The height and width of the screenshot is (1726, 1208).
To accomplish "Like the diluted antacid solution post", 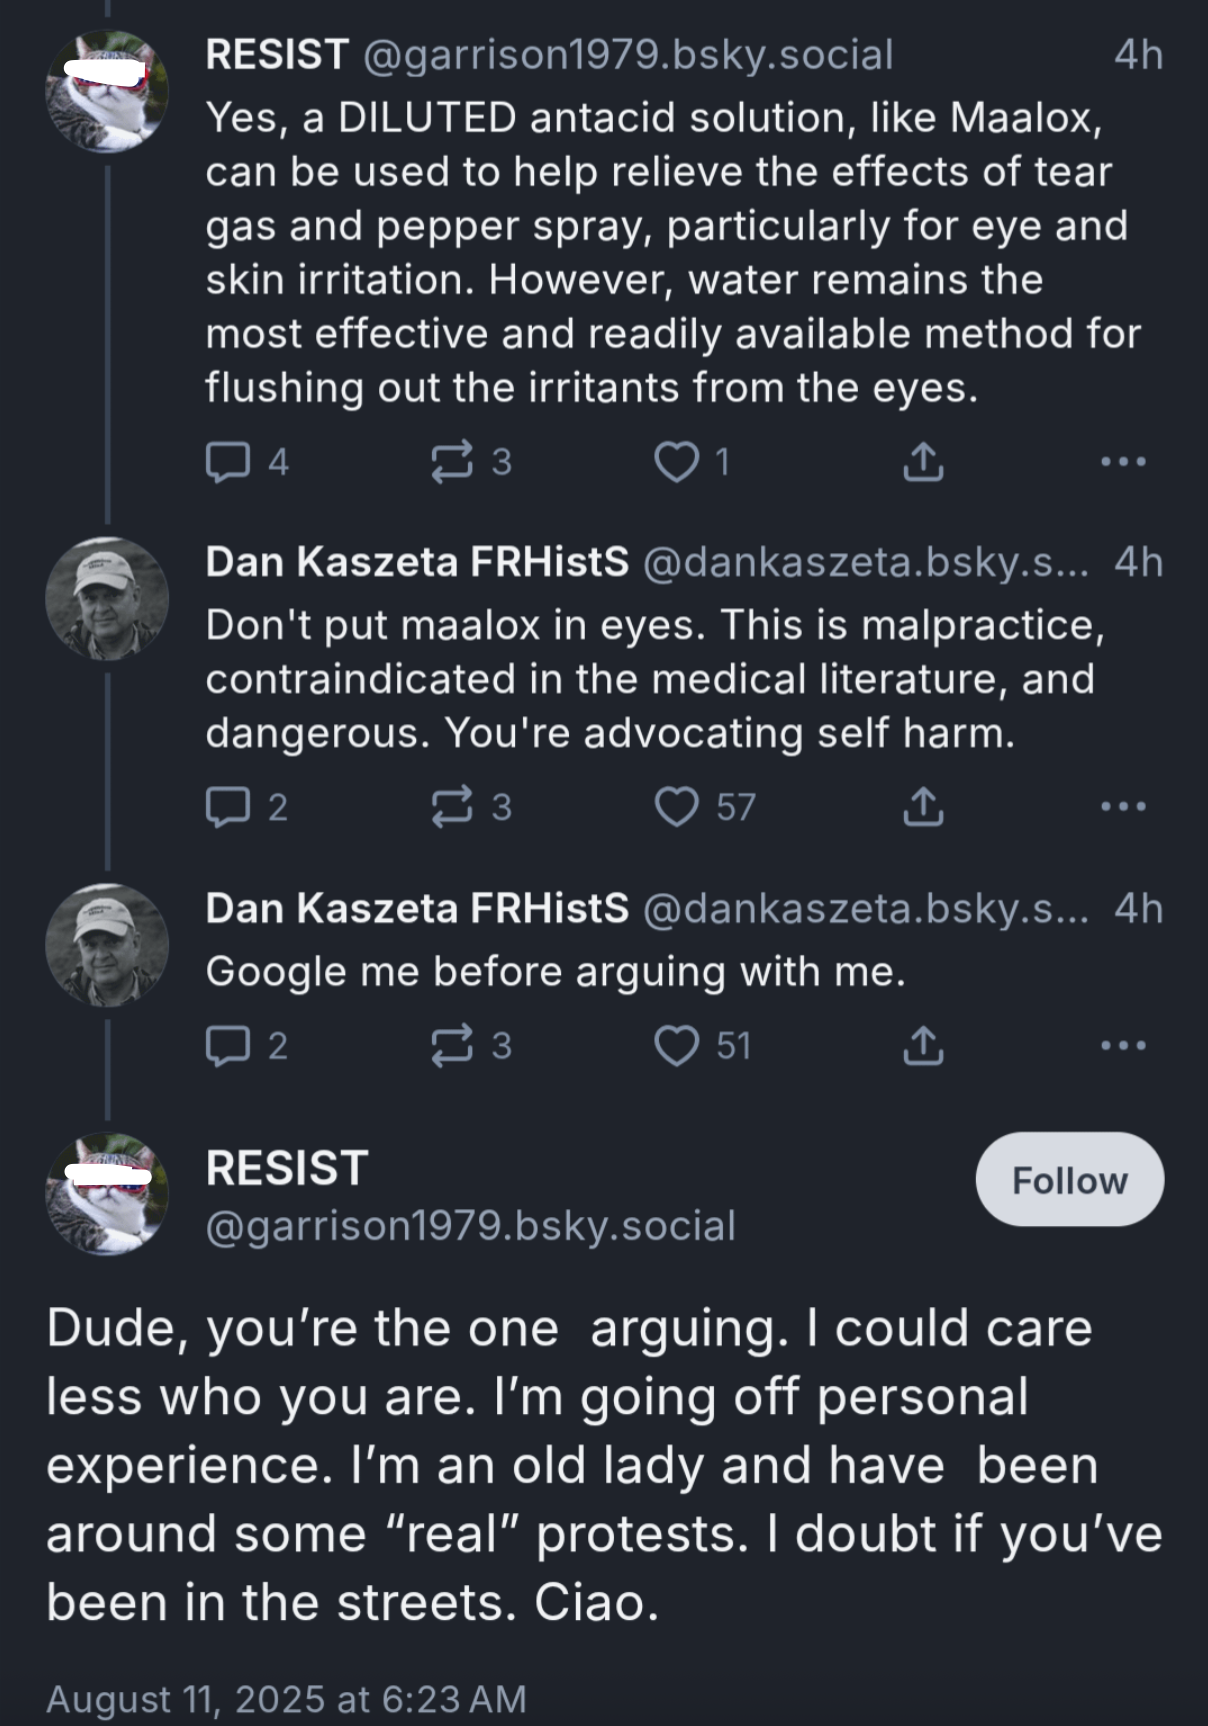I will 676,462.
